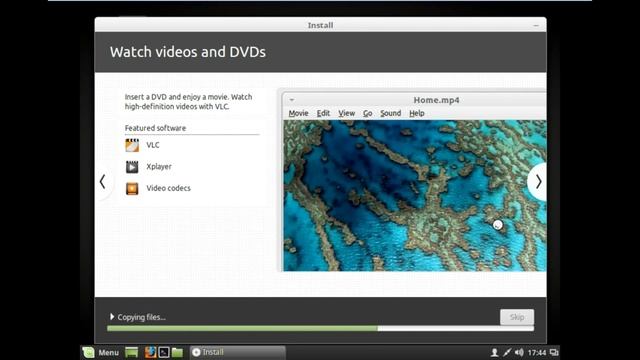
Task: Open the Sound menu
Action: pos(391,113)
